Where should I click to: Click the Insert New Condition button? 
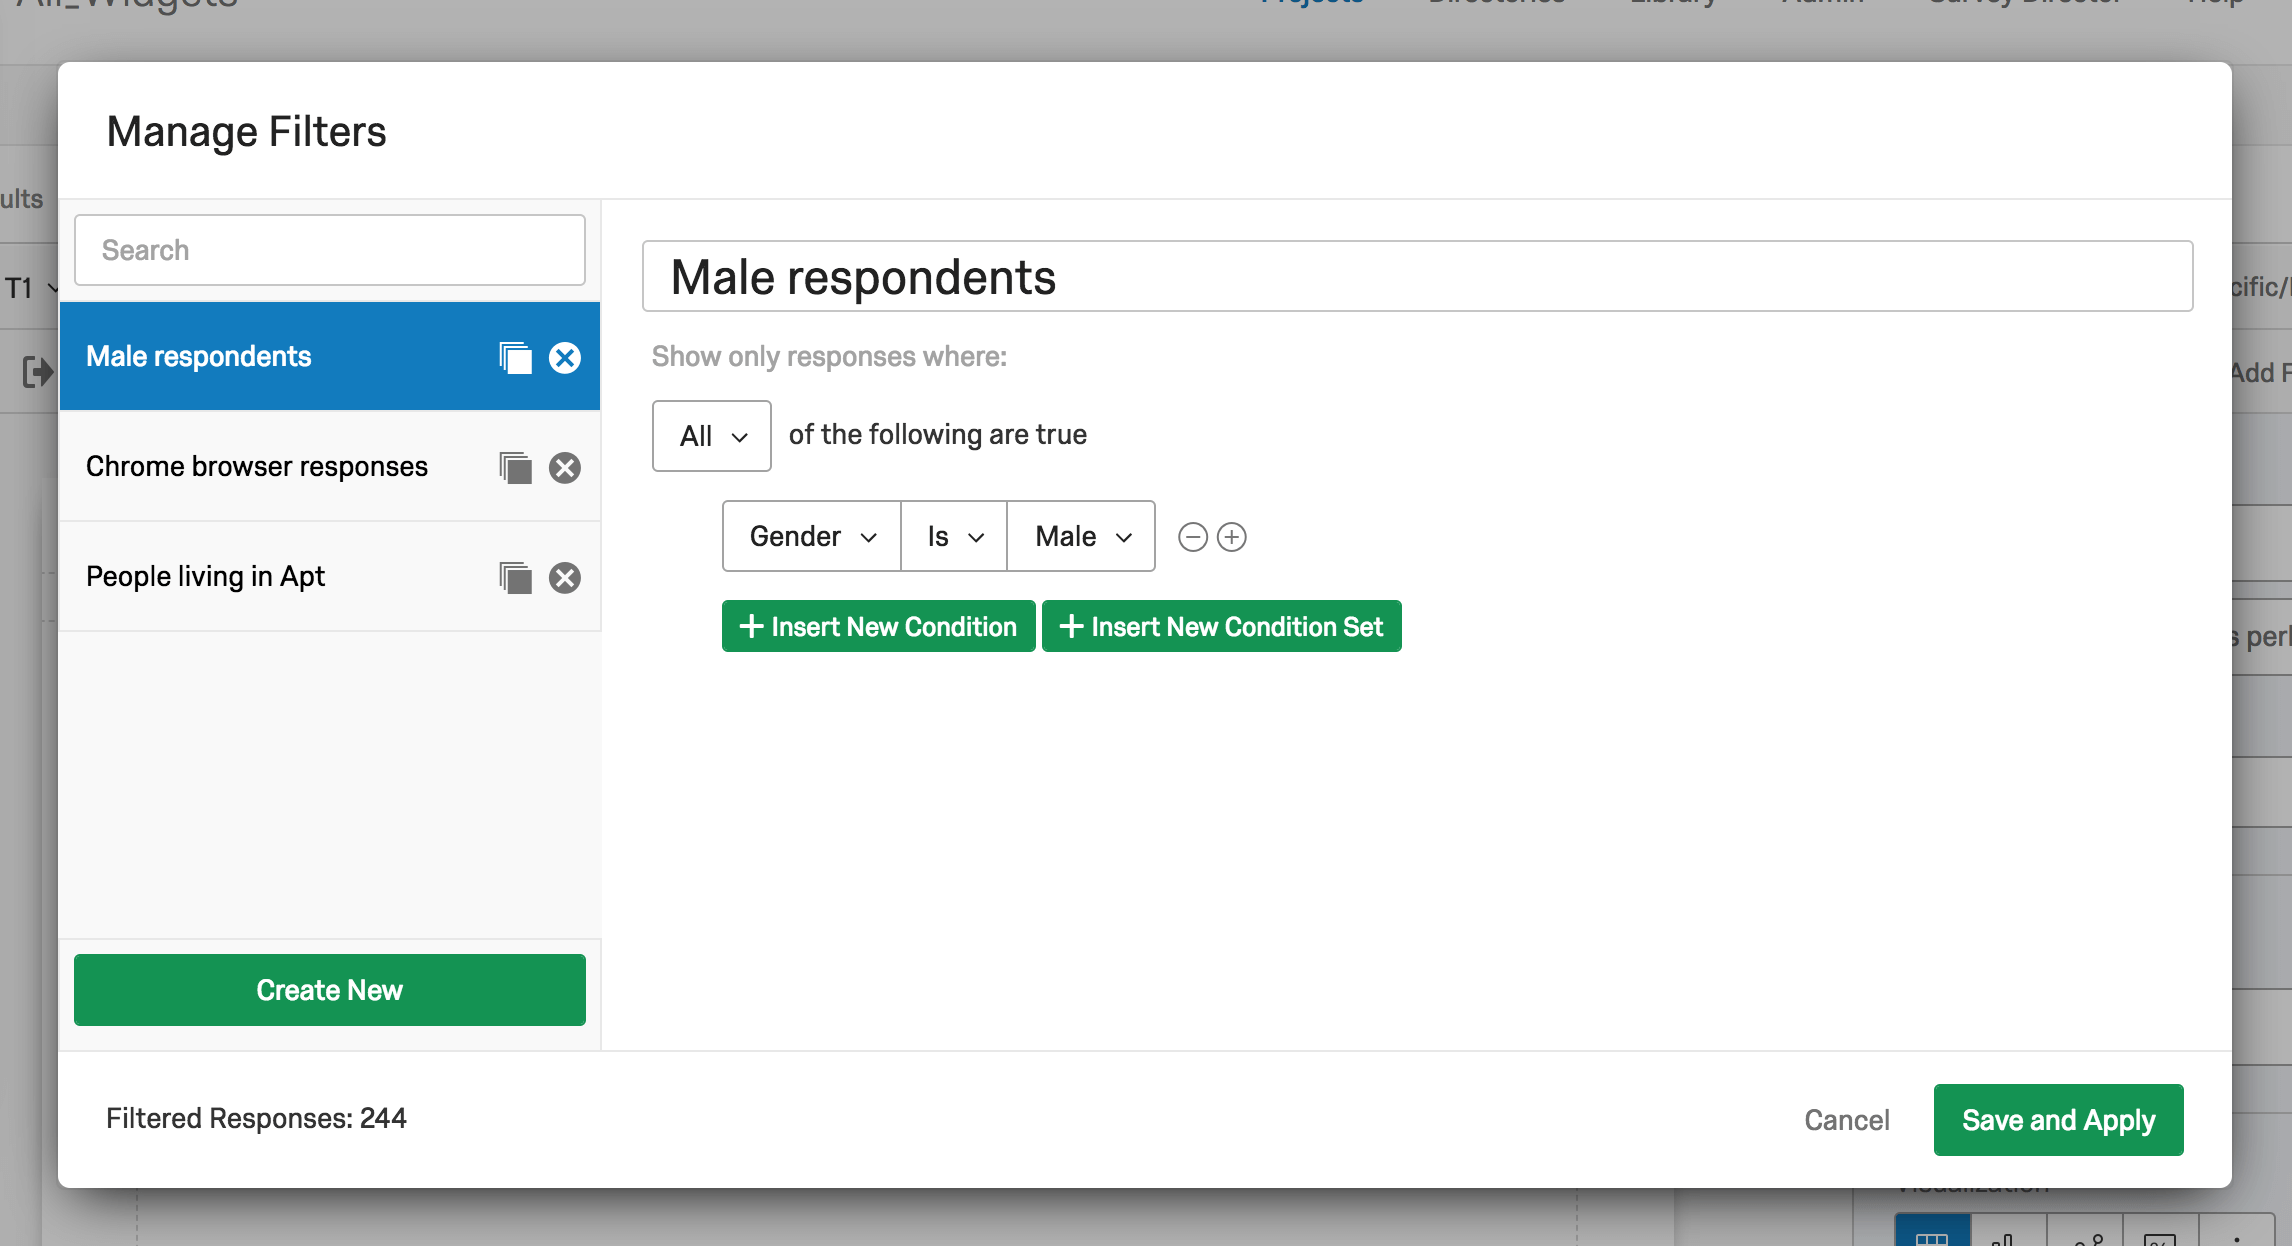(x=878, y=626)
